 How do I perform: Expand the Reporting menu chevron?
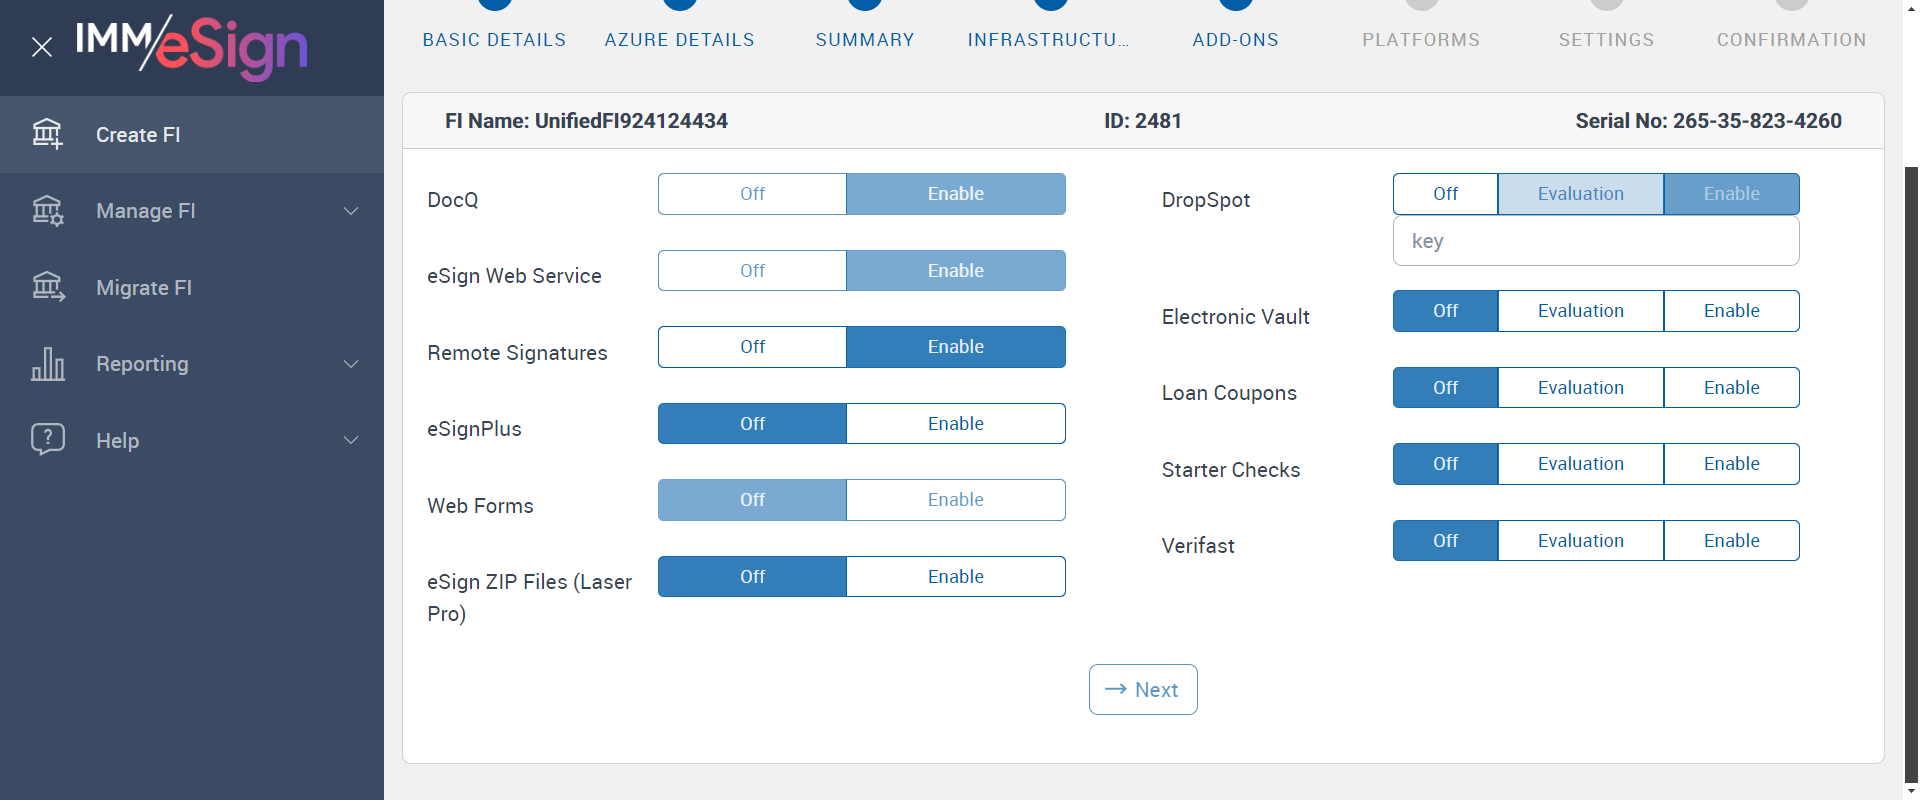(x=351, y=364)
